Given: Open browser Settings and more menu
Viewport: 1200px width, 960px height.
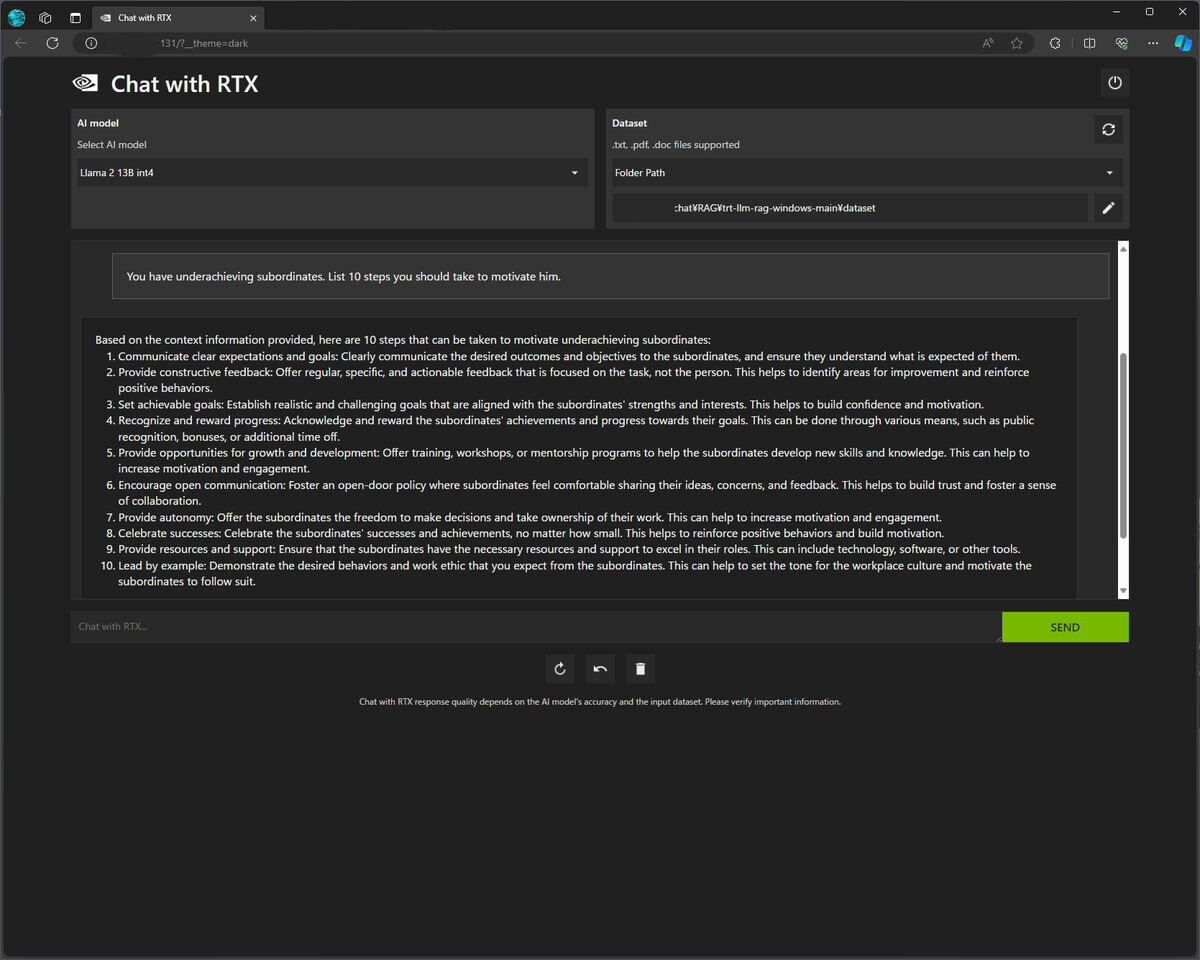Looking at the screenshot, I should tap(1153, 43).
